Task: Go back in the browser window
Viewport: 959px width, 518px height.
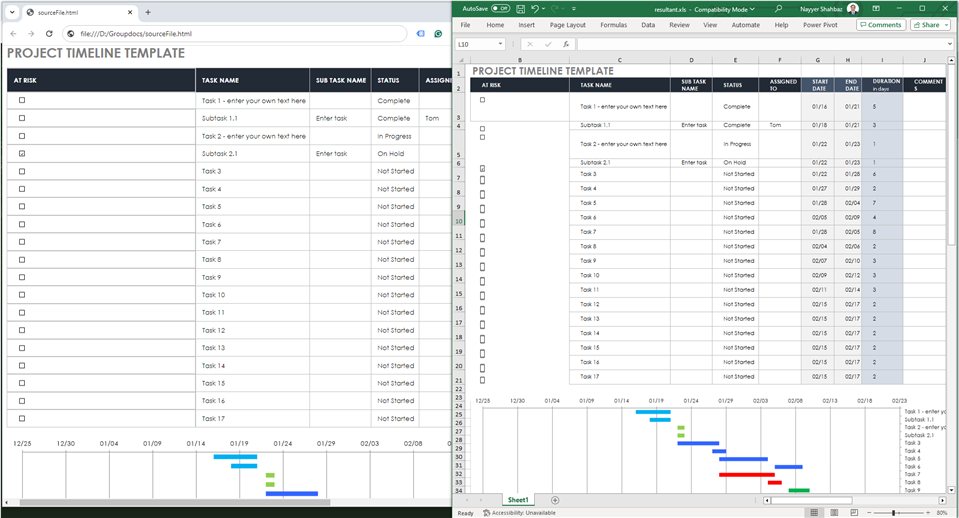Action: [13, 34]
